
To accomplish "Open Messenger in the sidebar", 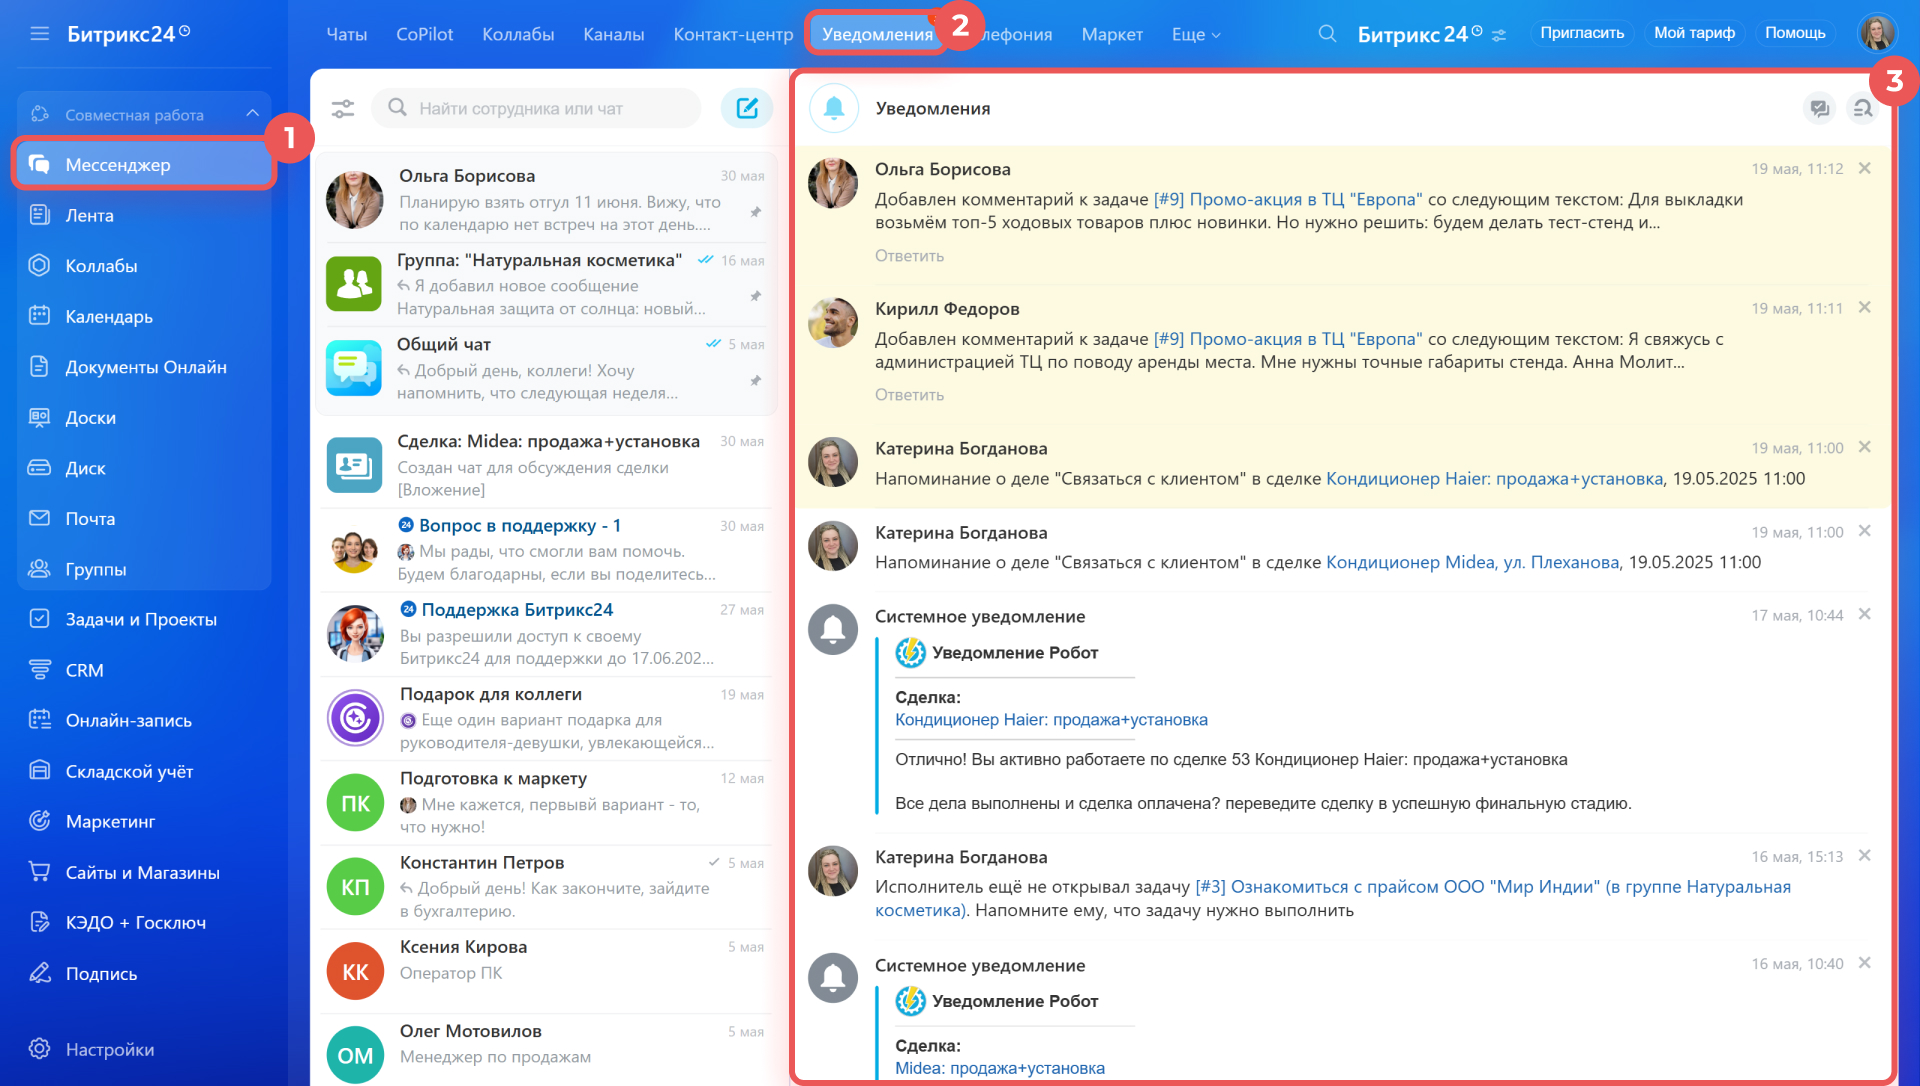I will tap(144, 165).
